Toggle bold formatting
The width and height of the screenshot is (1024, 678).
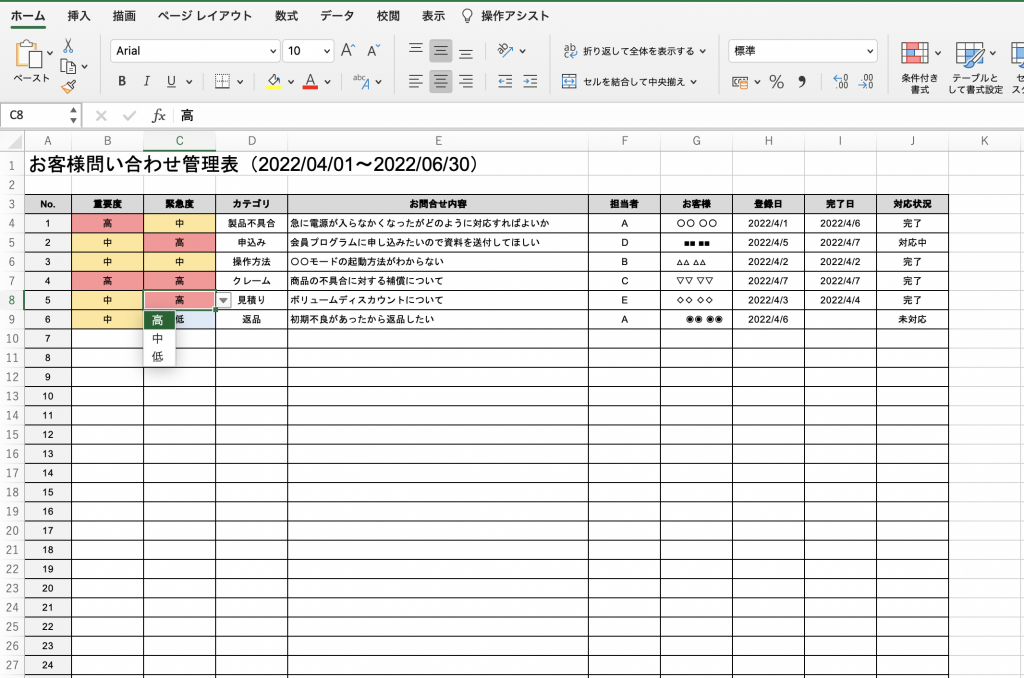click(x=122, y=82)
